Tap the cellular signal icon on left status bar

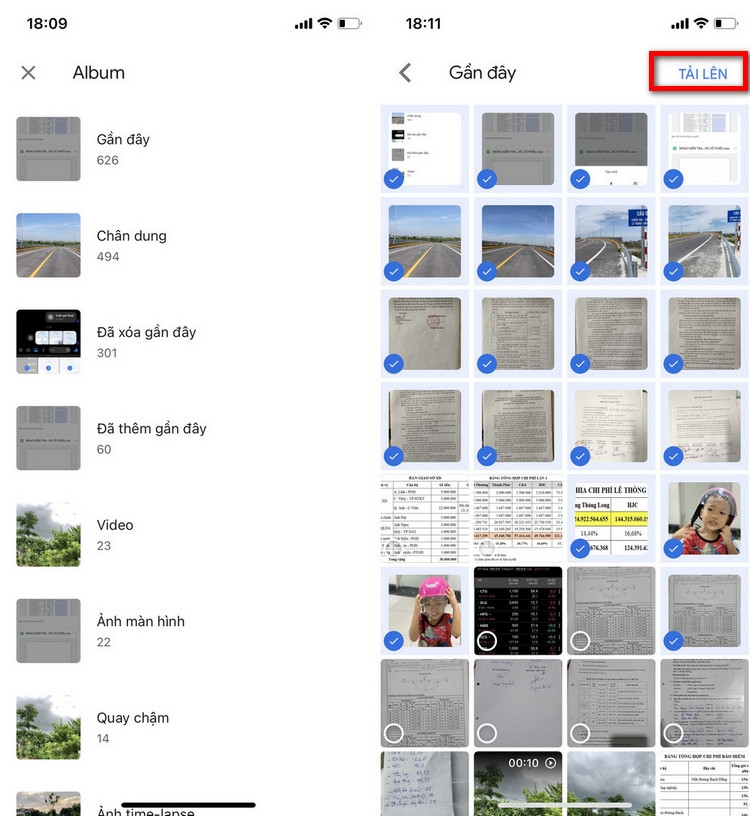point(303,24)
